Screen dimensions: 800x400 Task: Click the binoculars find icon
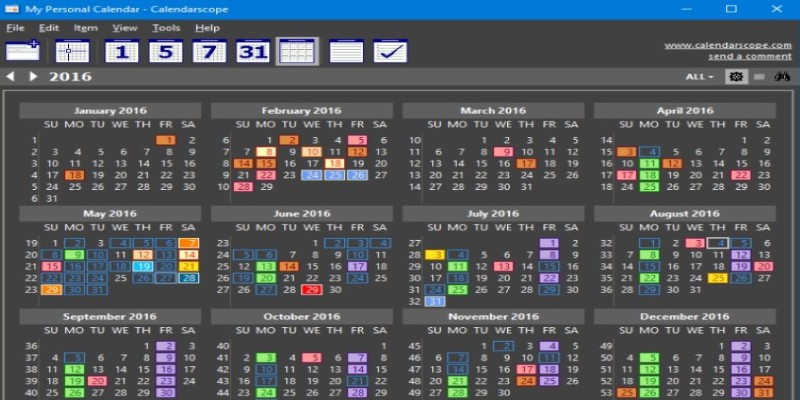[x=783, y=77]
